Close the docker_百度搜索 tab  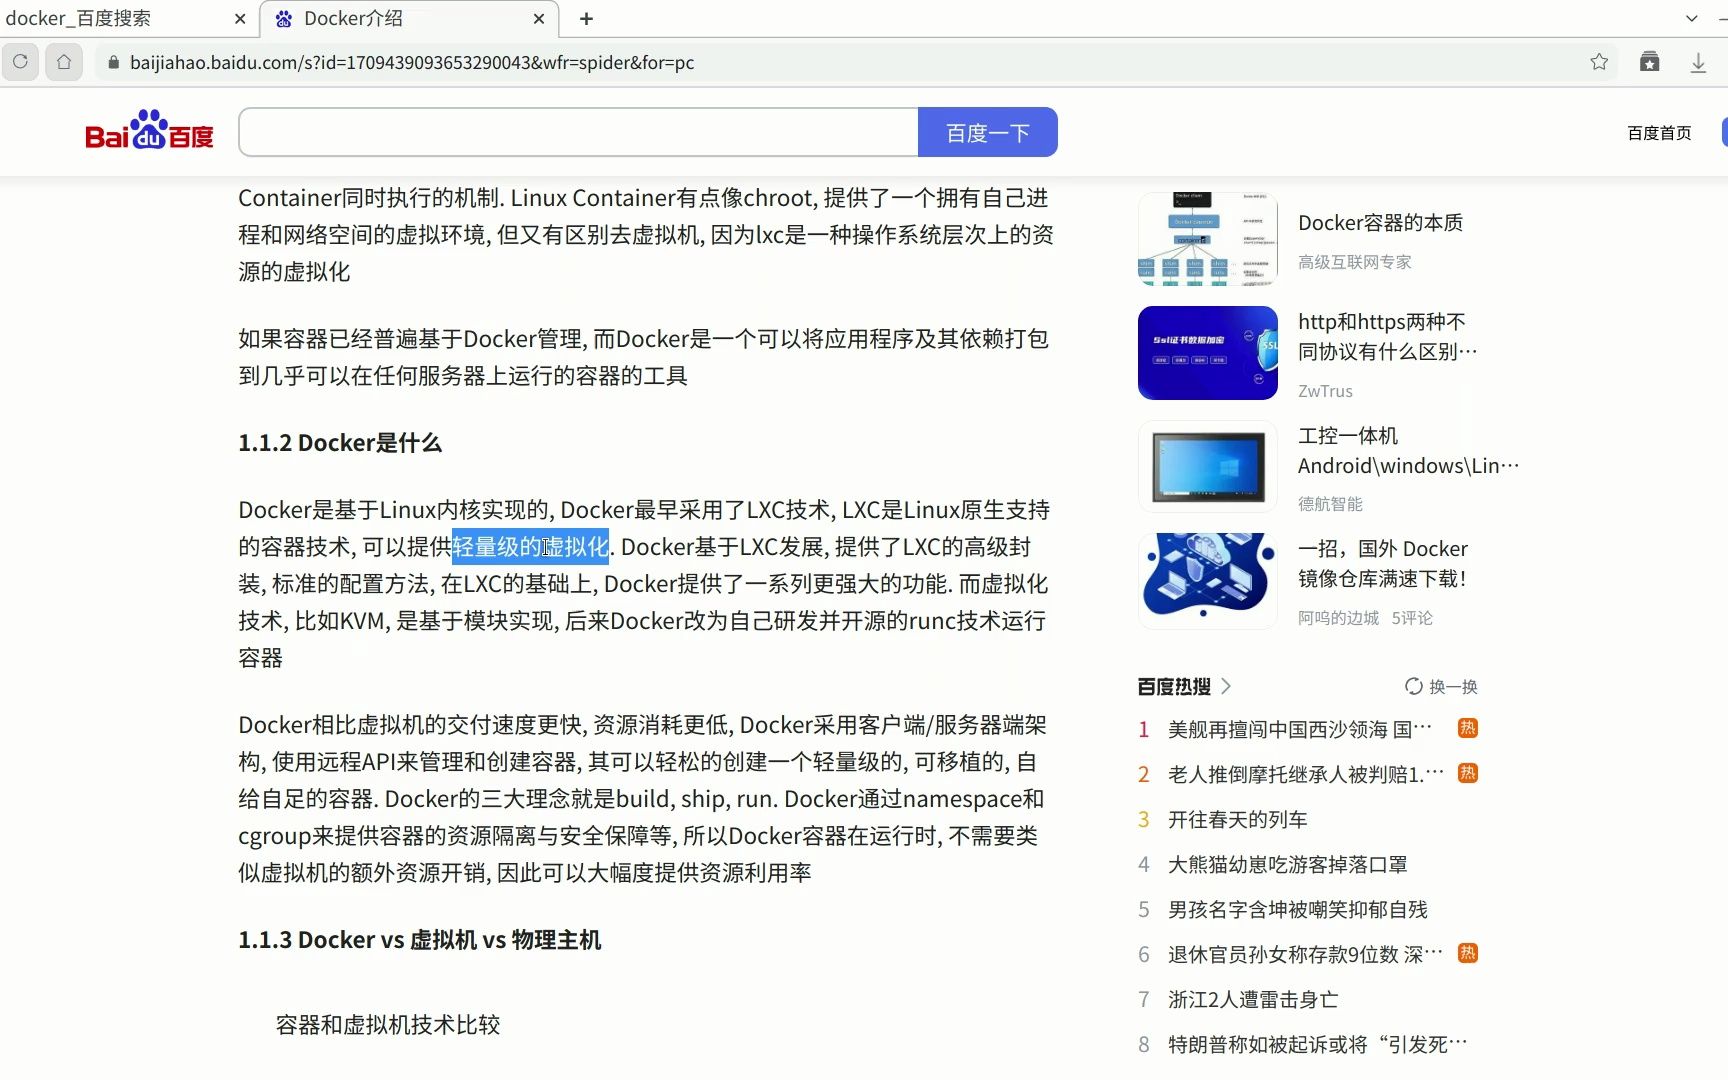tap(240, 19)
